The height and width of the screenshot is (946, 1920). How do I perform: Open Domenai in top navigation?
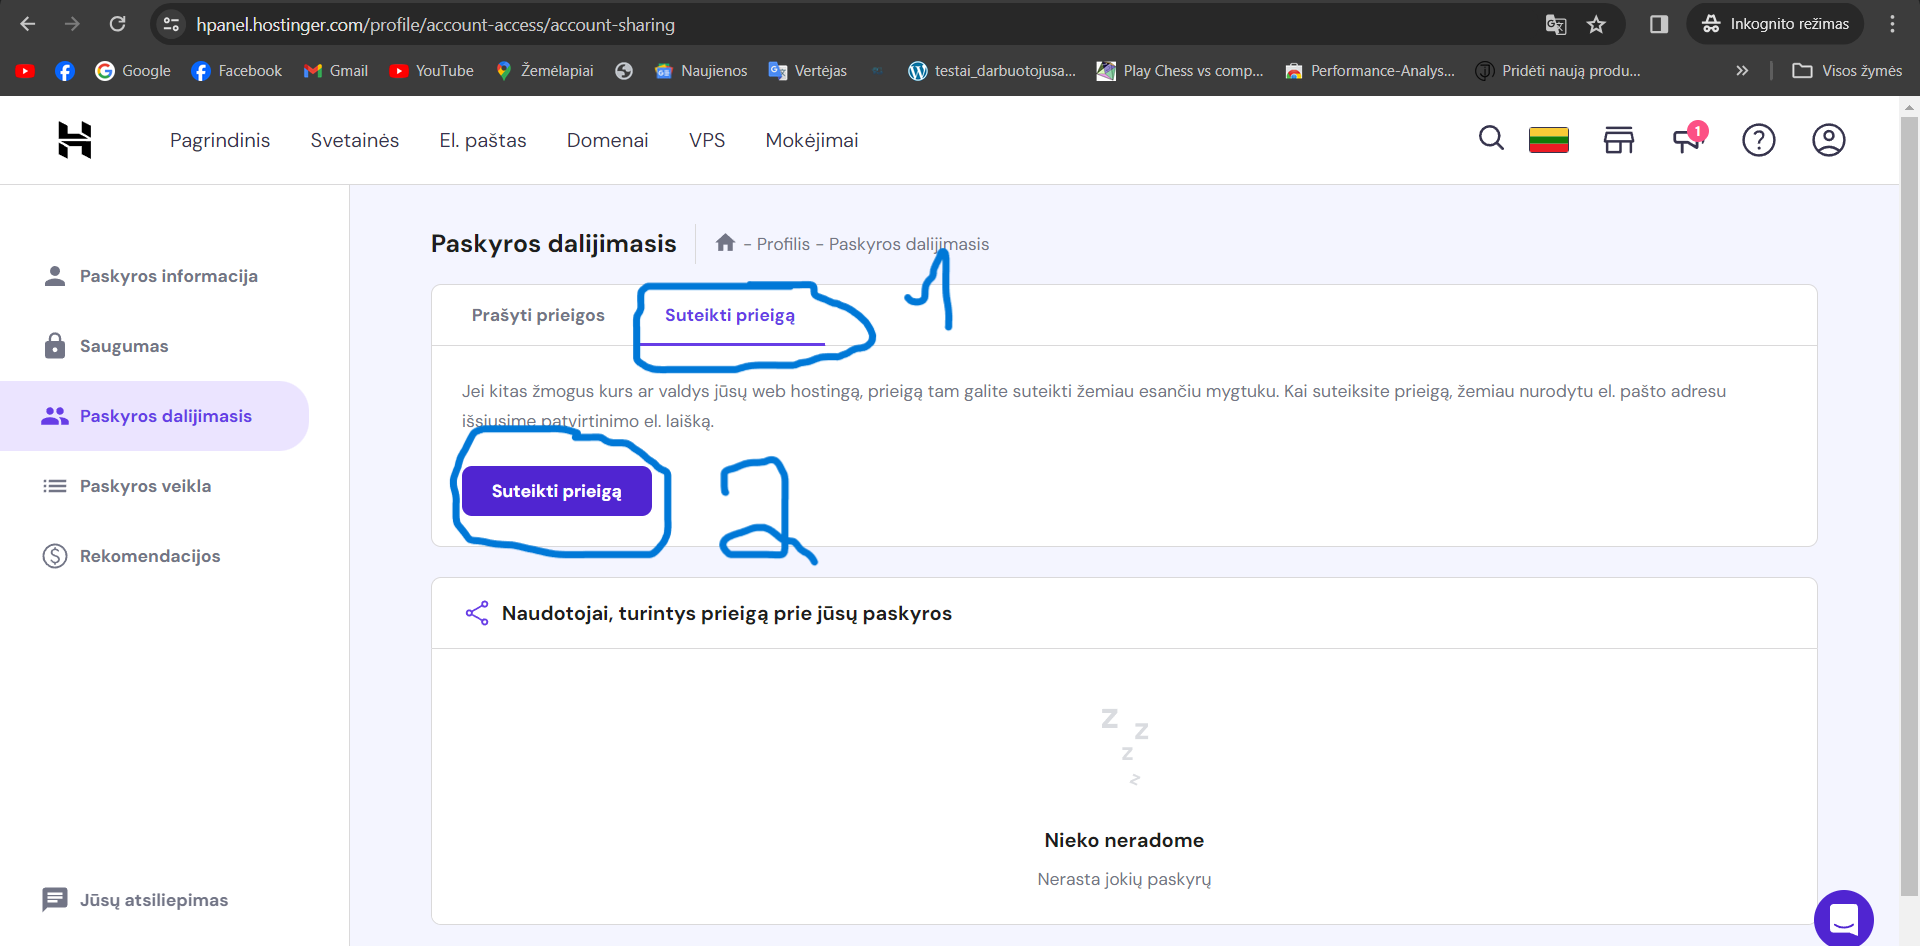click(x=607, y=140)
